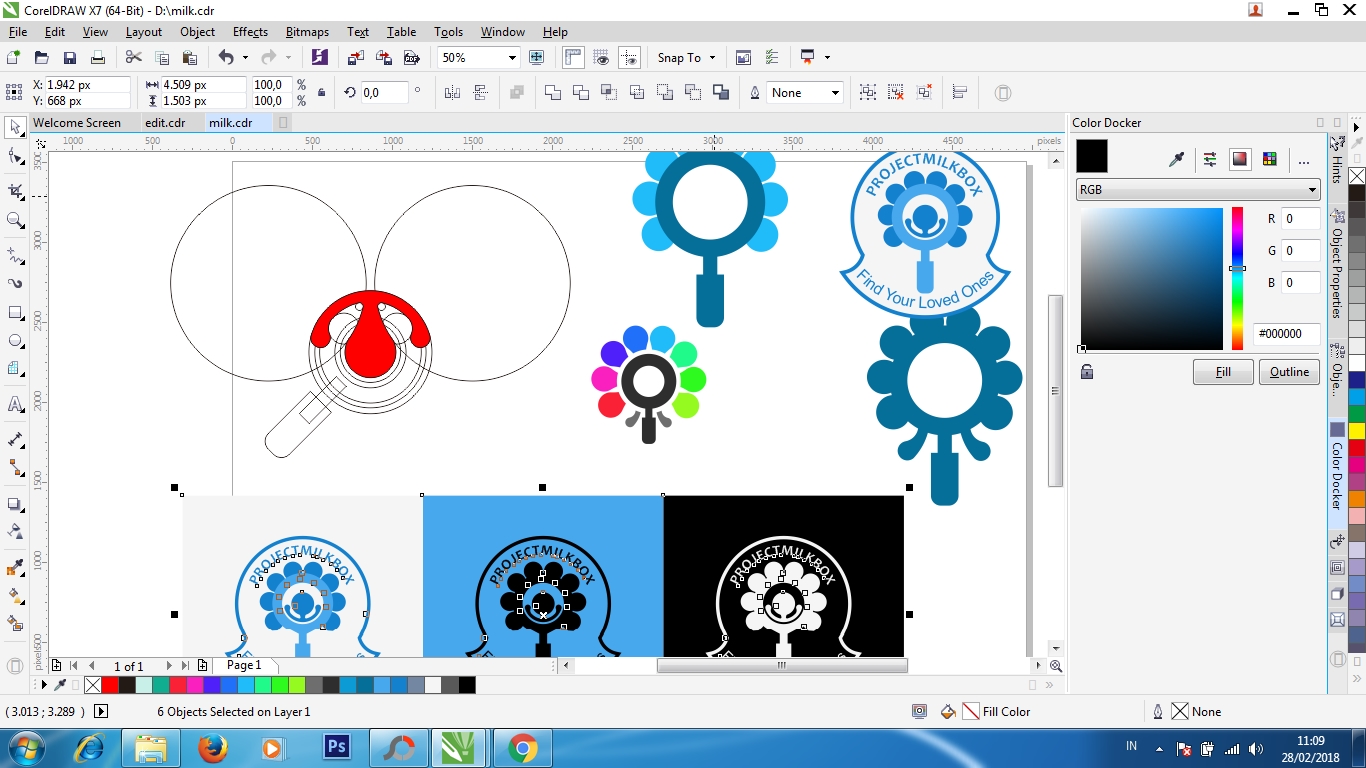Click the eyedropper in Color Docker
This screenshot has width=1366, height=768.
click(1177, 159)
